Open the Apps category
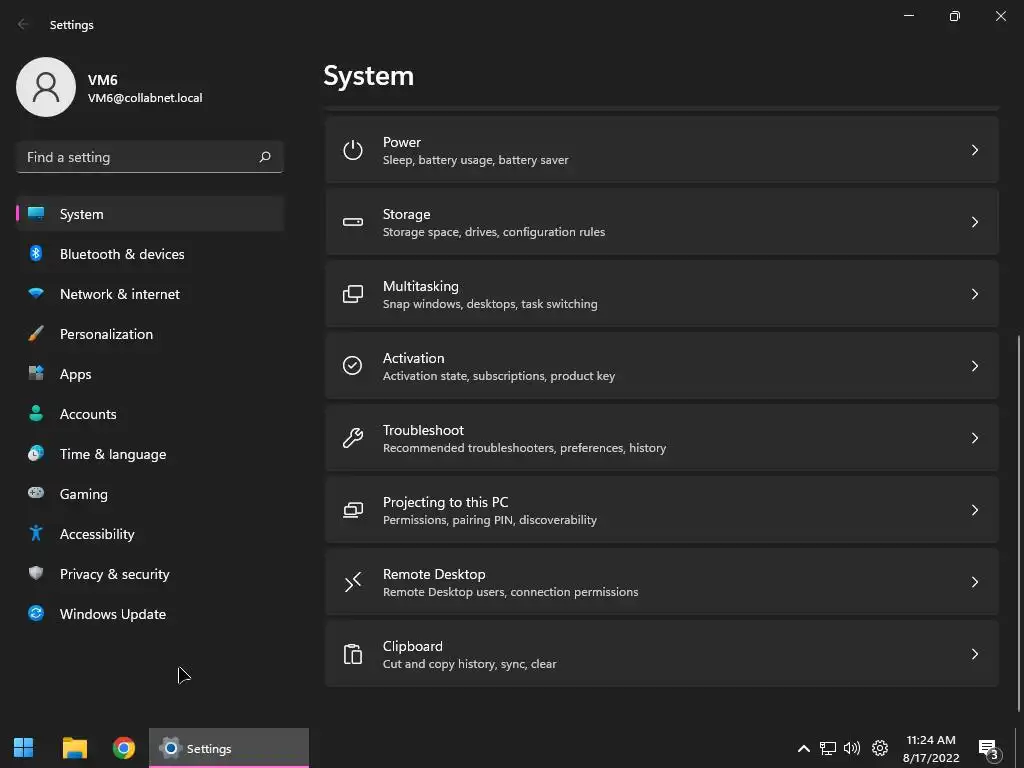The width and height of the screenshot is (1024, 768). [150, 374]
